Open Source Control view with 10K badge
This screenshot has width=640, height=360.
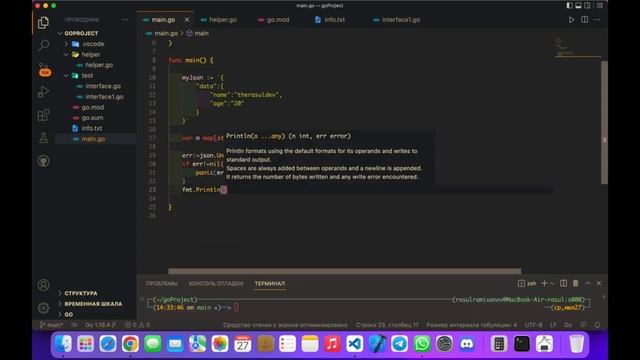click(44, 70)
